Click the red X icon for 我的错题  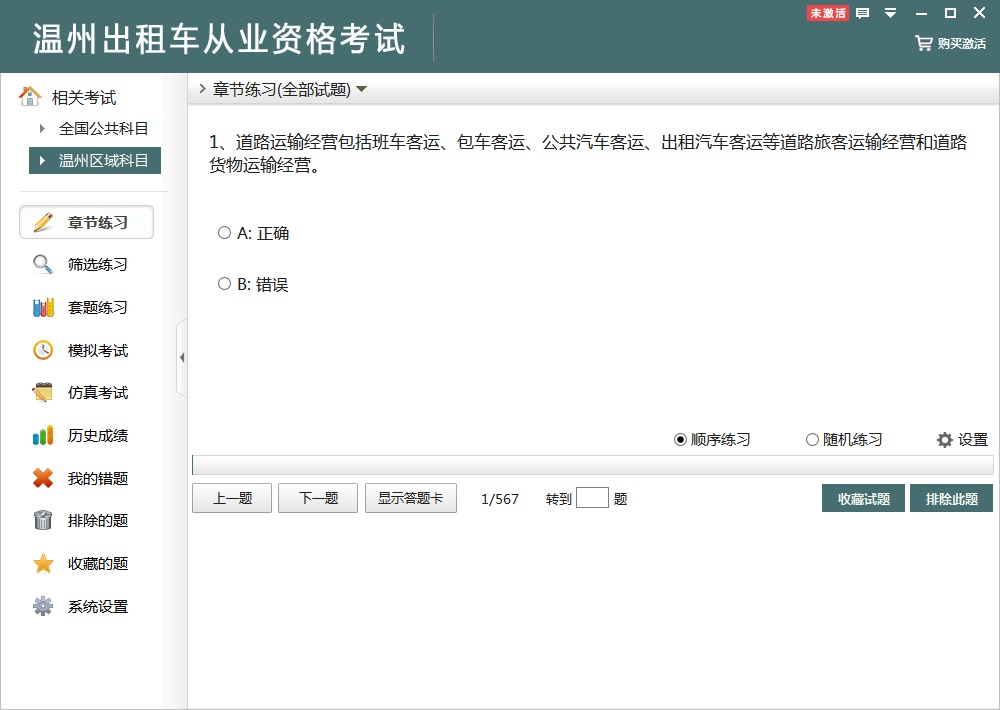point(43,478)
